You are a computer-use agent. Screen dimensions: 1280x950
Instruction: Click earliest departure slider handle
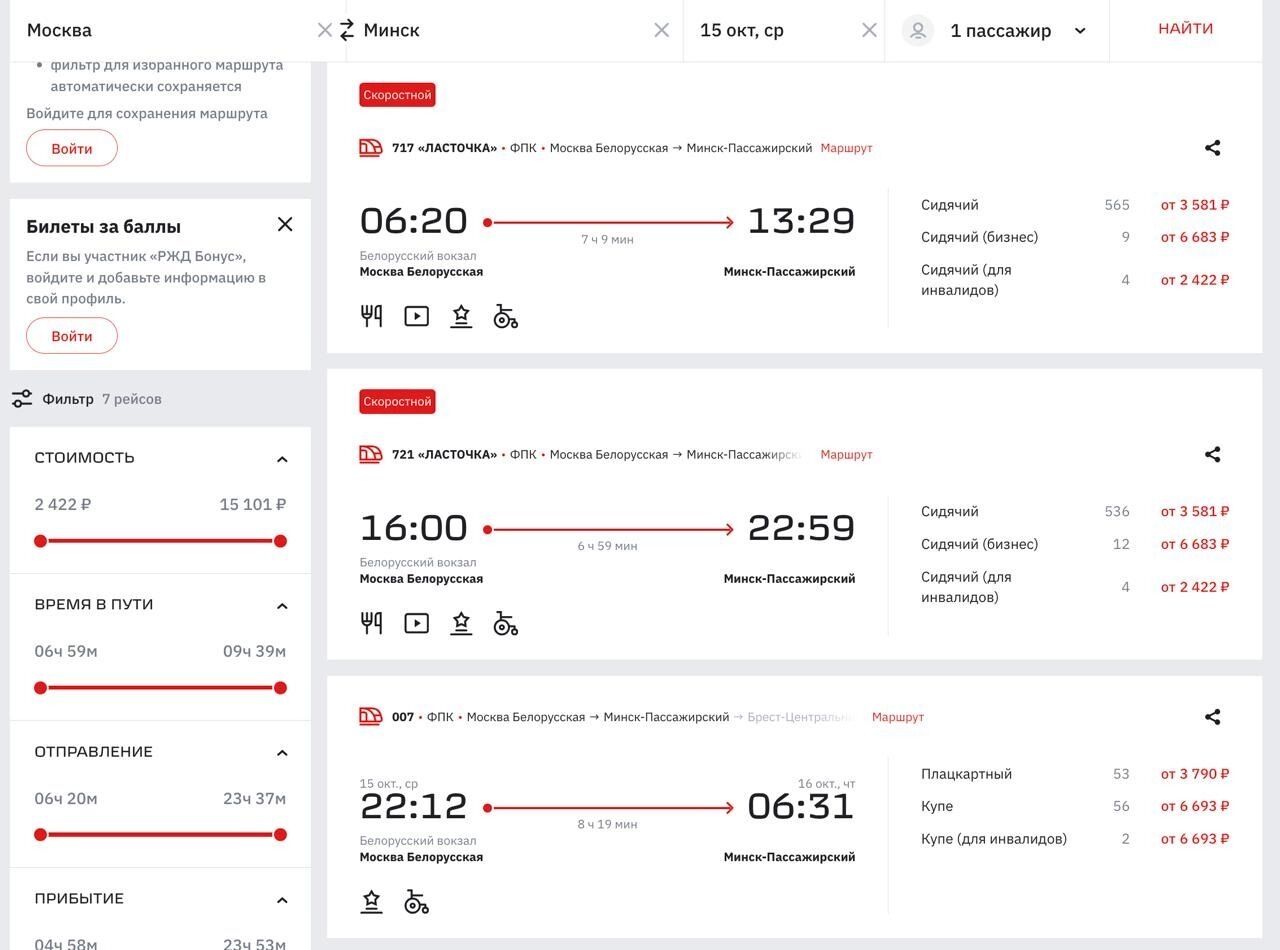[40, 835]
